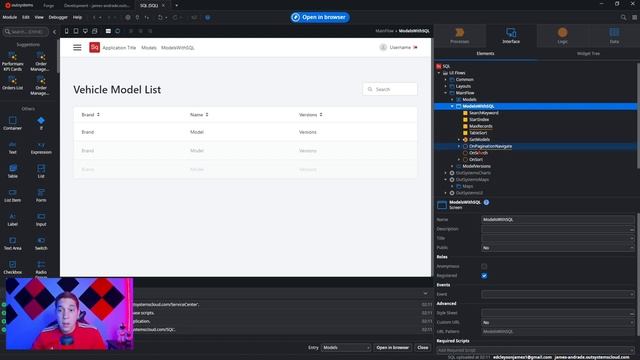This screenshot has height=360, width=640.
Task: Pick the List Item widget
Action: [x=12, y=195]
